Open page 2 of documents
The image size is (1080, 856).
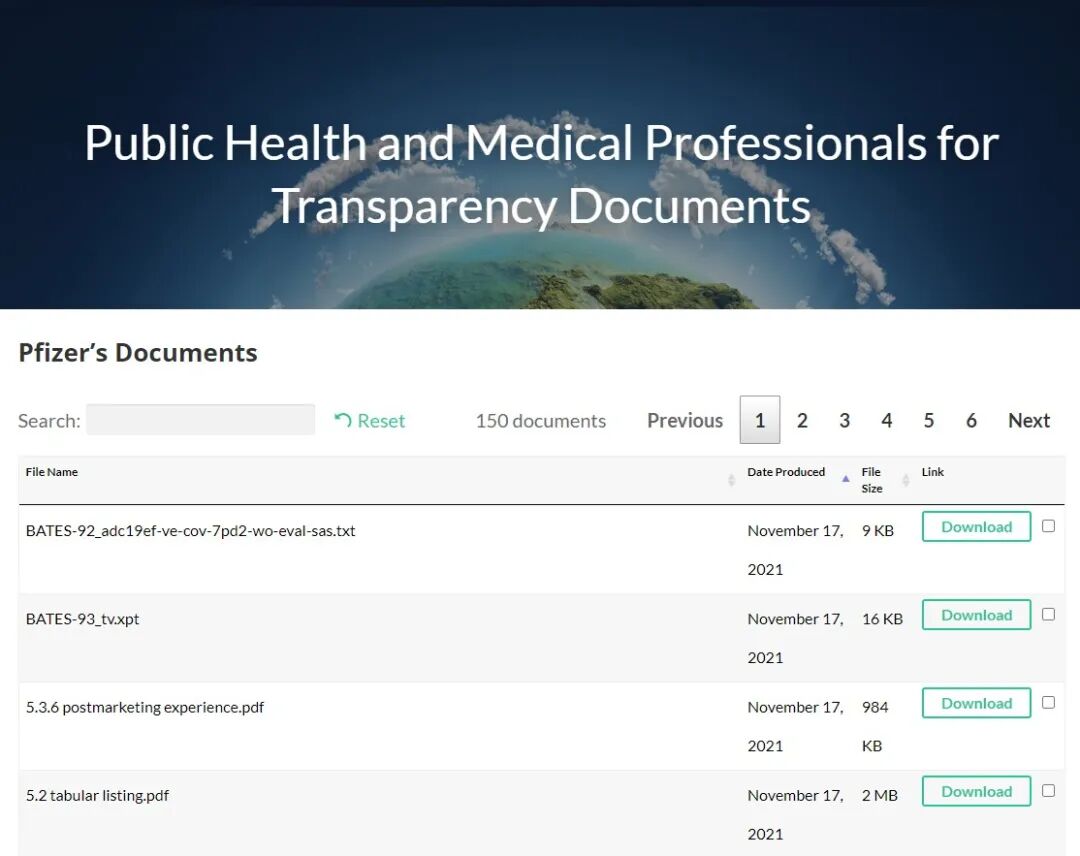(802, 420)
